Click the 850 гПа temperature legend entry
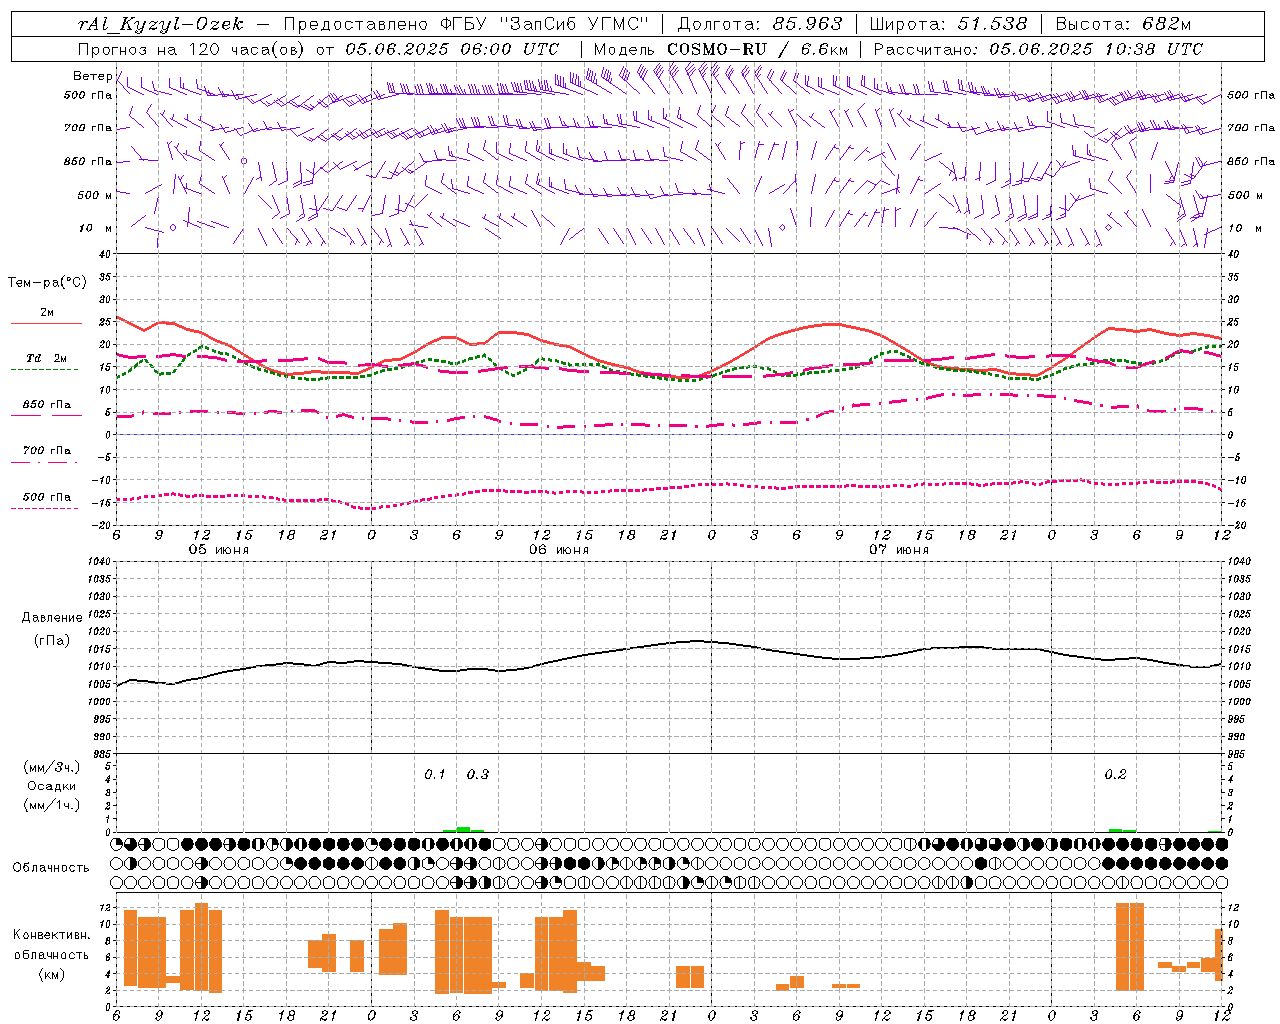This screenshot has height=1024, width=1280. click(46, 405)
